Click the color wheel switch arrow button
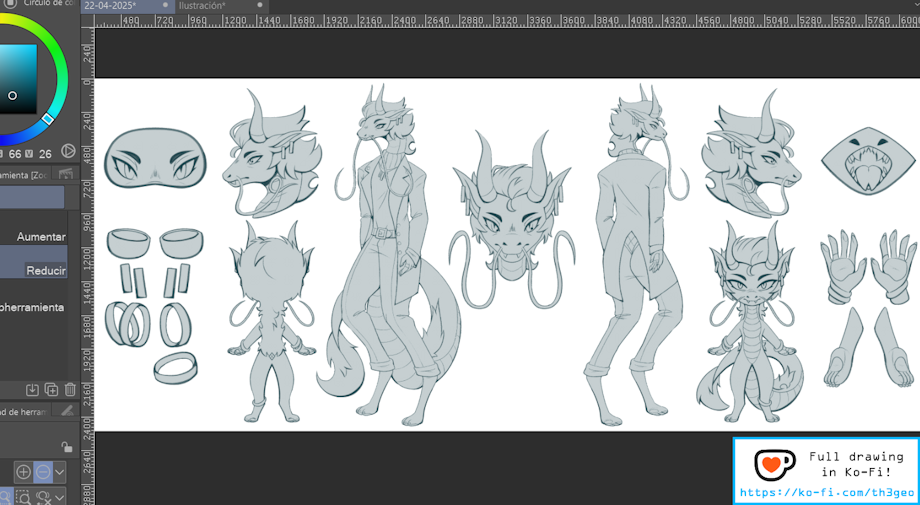Screen dimensions: 920x505 click(68, 151)
